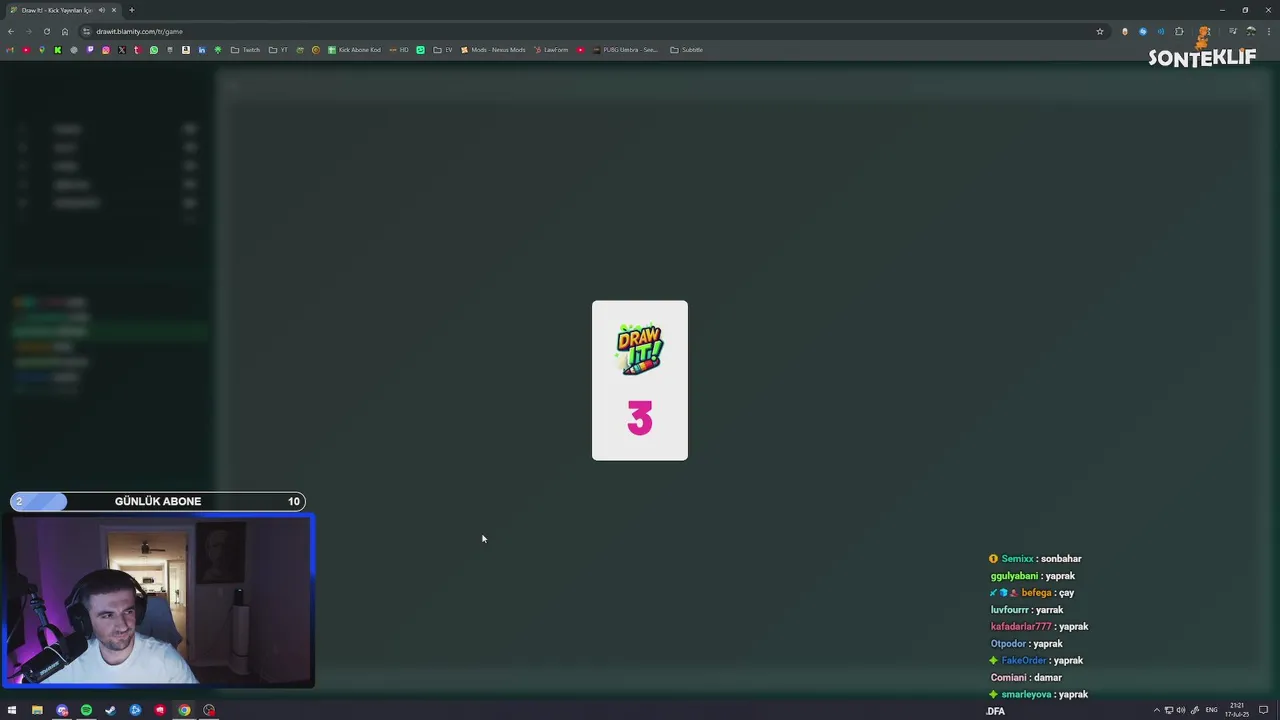Viewport: 1280px width, 720px height.
Task: Open the Instagram bookmark icon
Action: 106,50
